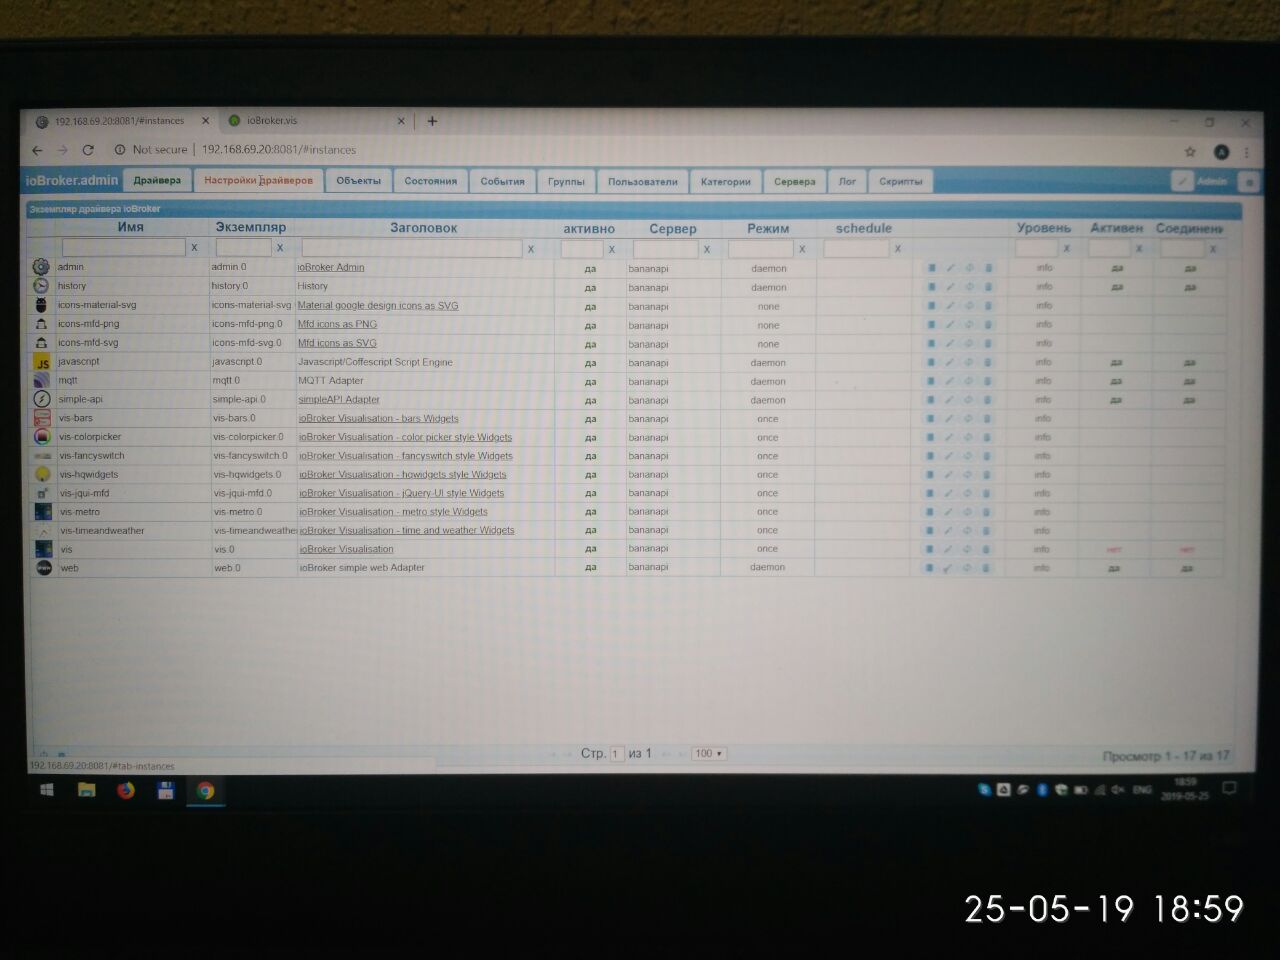Click the edit icon for web instance
Screen dimensions: 1280x960
(948, 567)
